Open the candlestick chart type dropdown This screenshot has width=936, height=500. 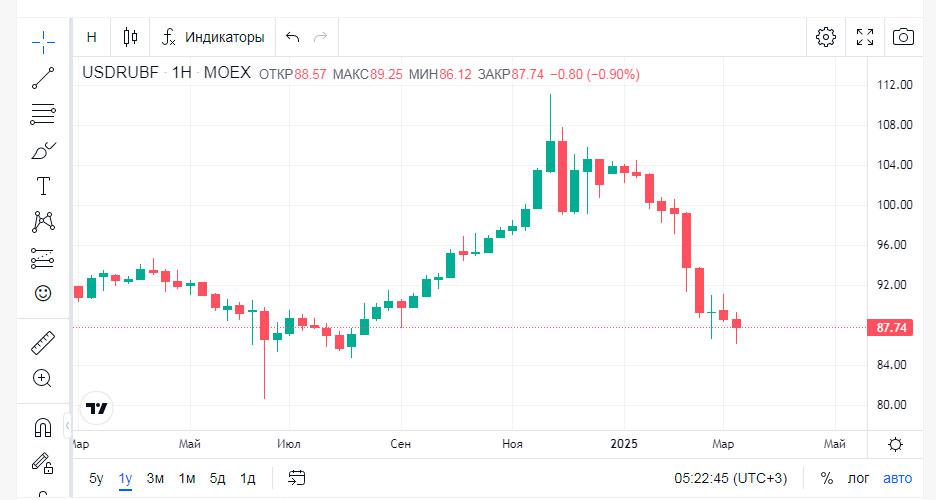click(130, 37)
